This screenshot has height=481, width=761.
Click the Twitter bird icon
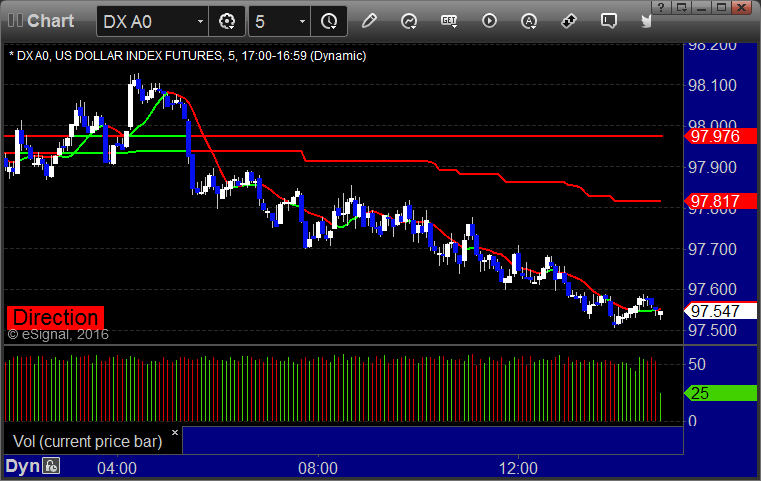[x=646, y=21]
